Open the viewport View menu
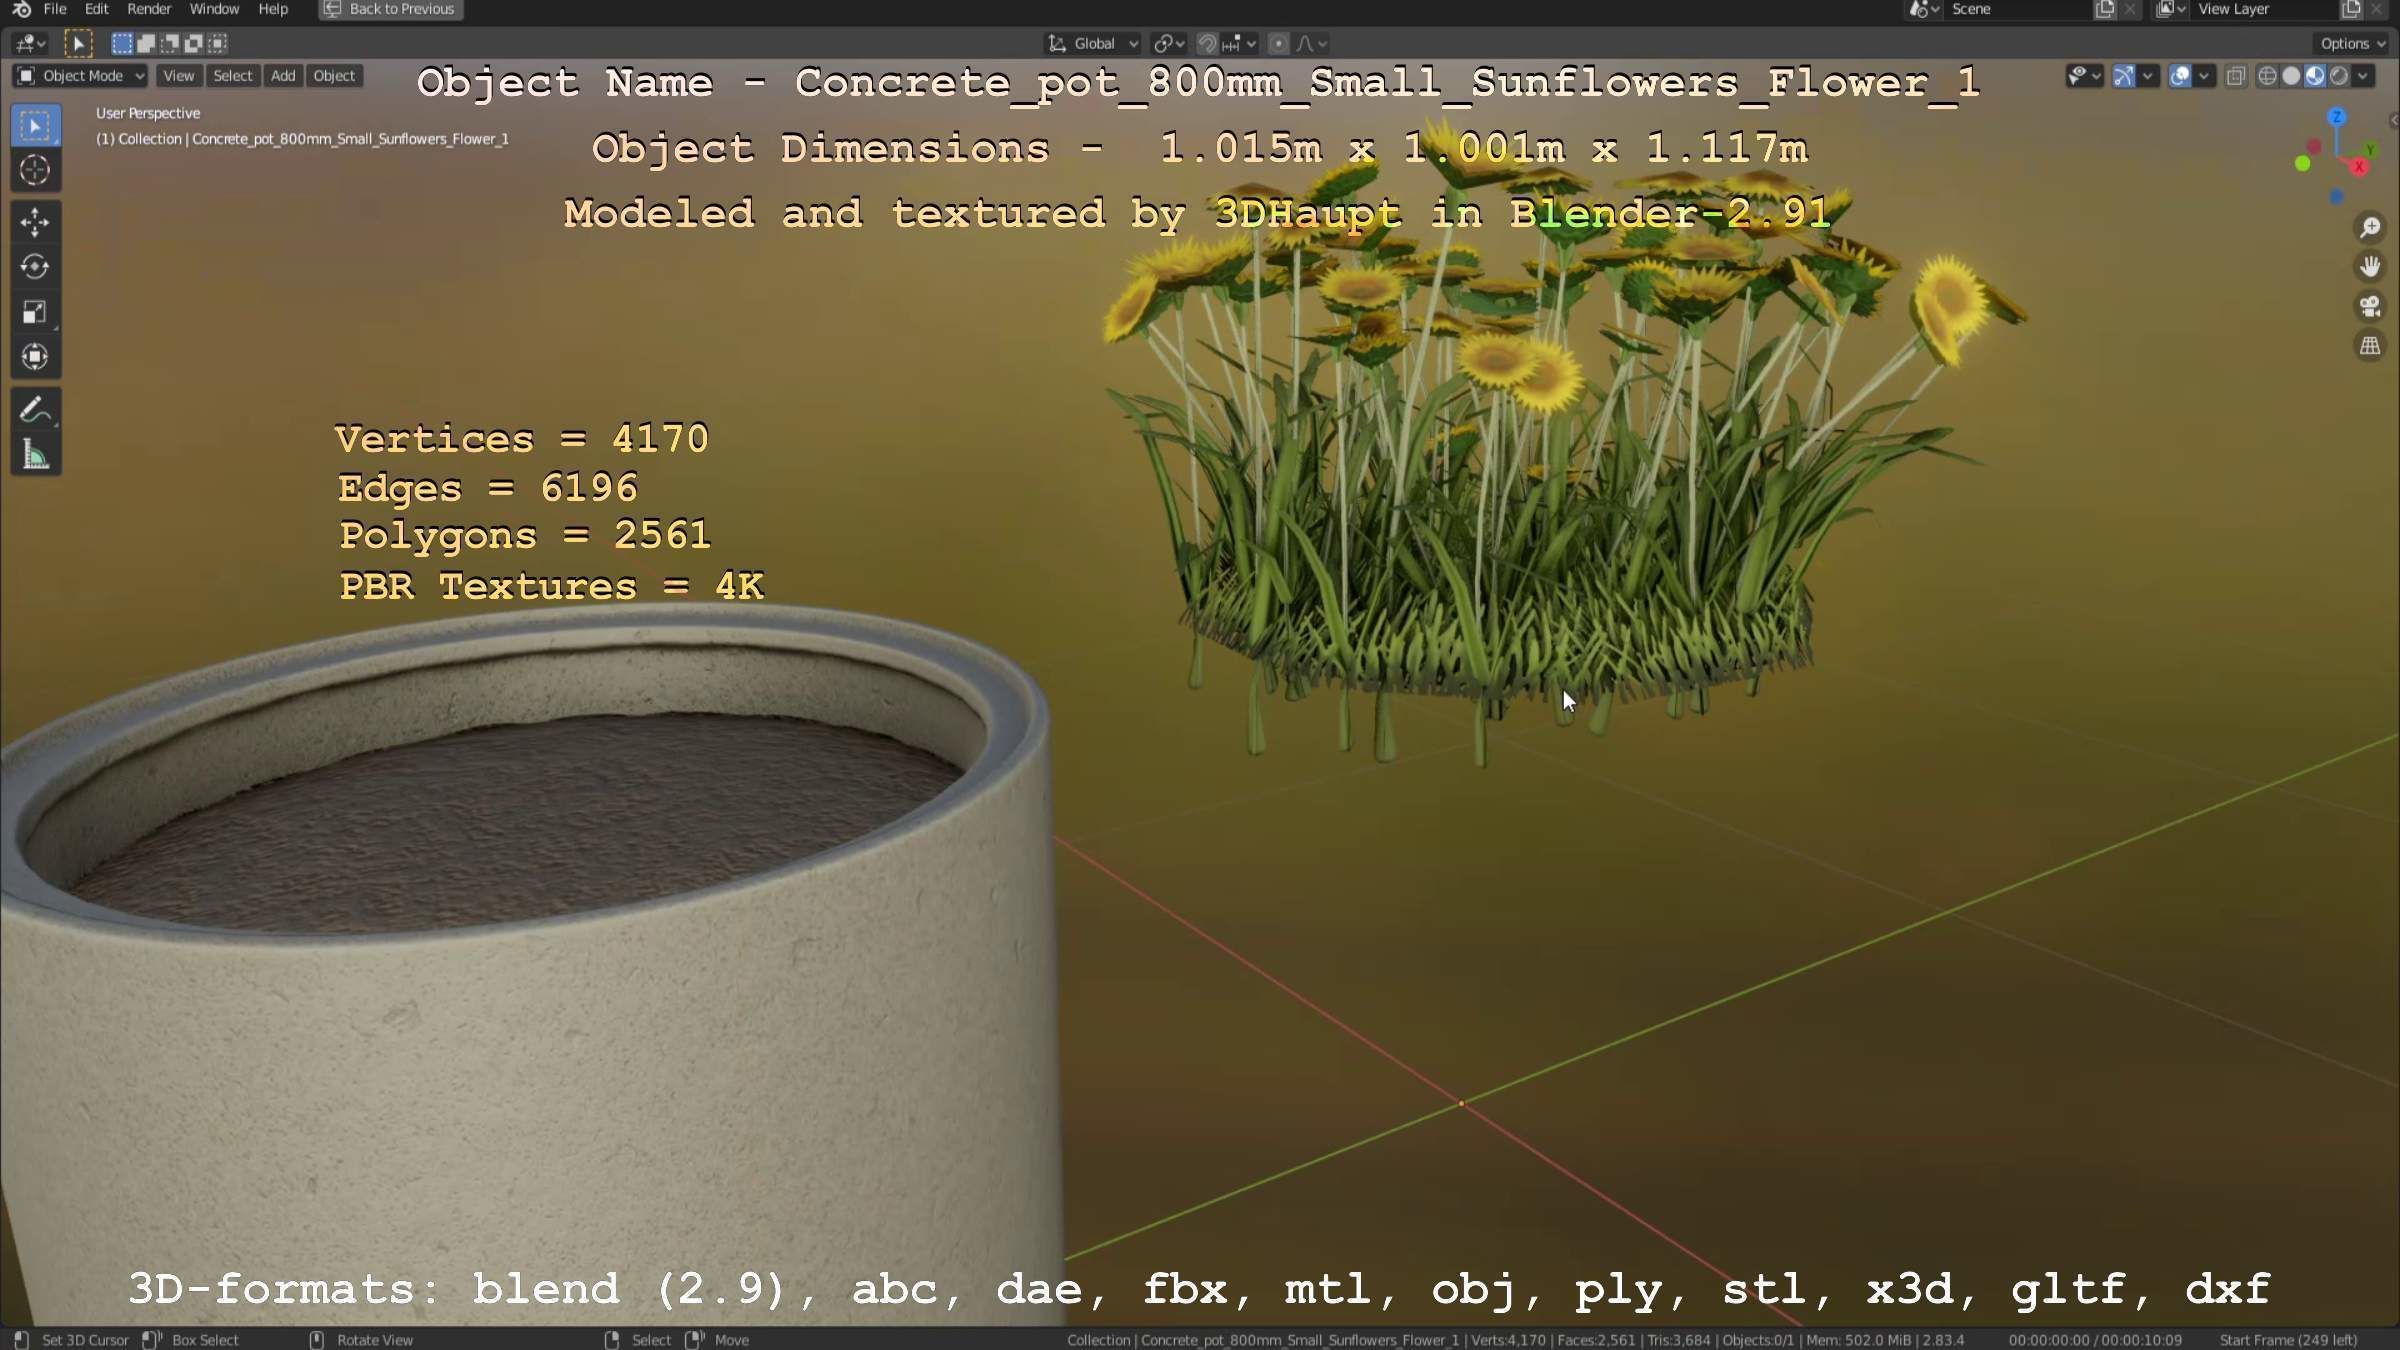This screenshot has width=2400, height=1350. 179,76
